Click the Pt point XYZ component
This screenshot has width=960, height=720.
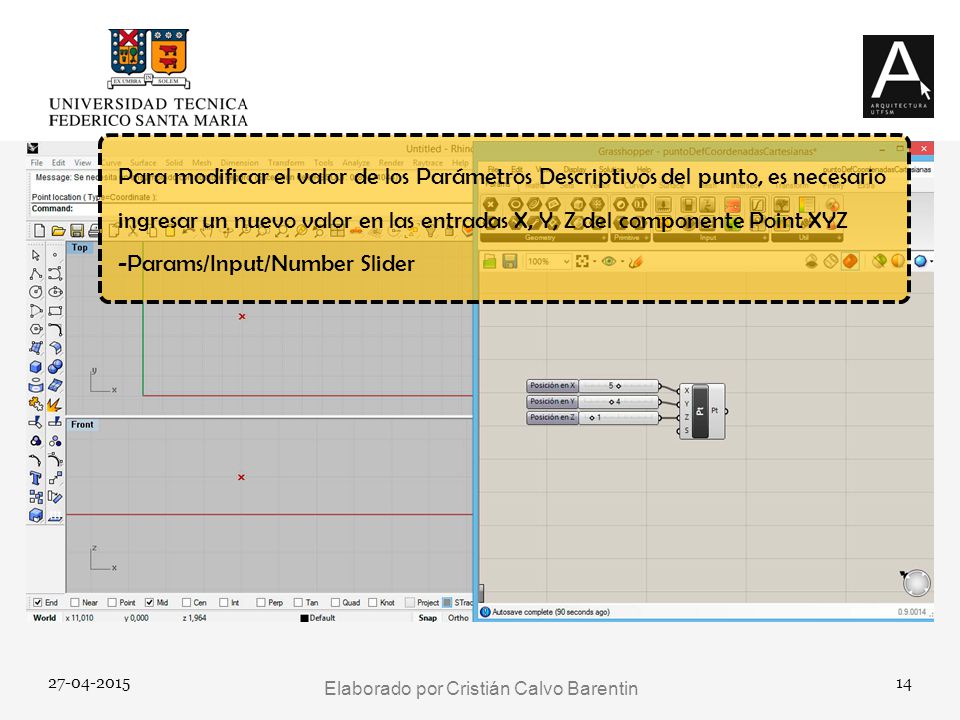click(702, 411)
